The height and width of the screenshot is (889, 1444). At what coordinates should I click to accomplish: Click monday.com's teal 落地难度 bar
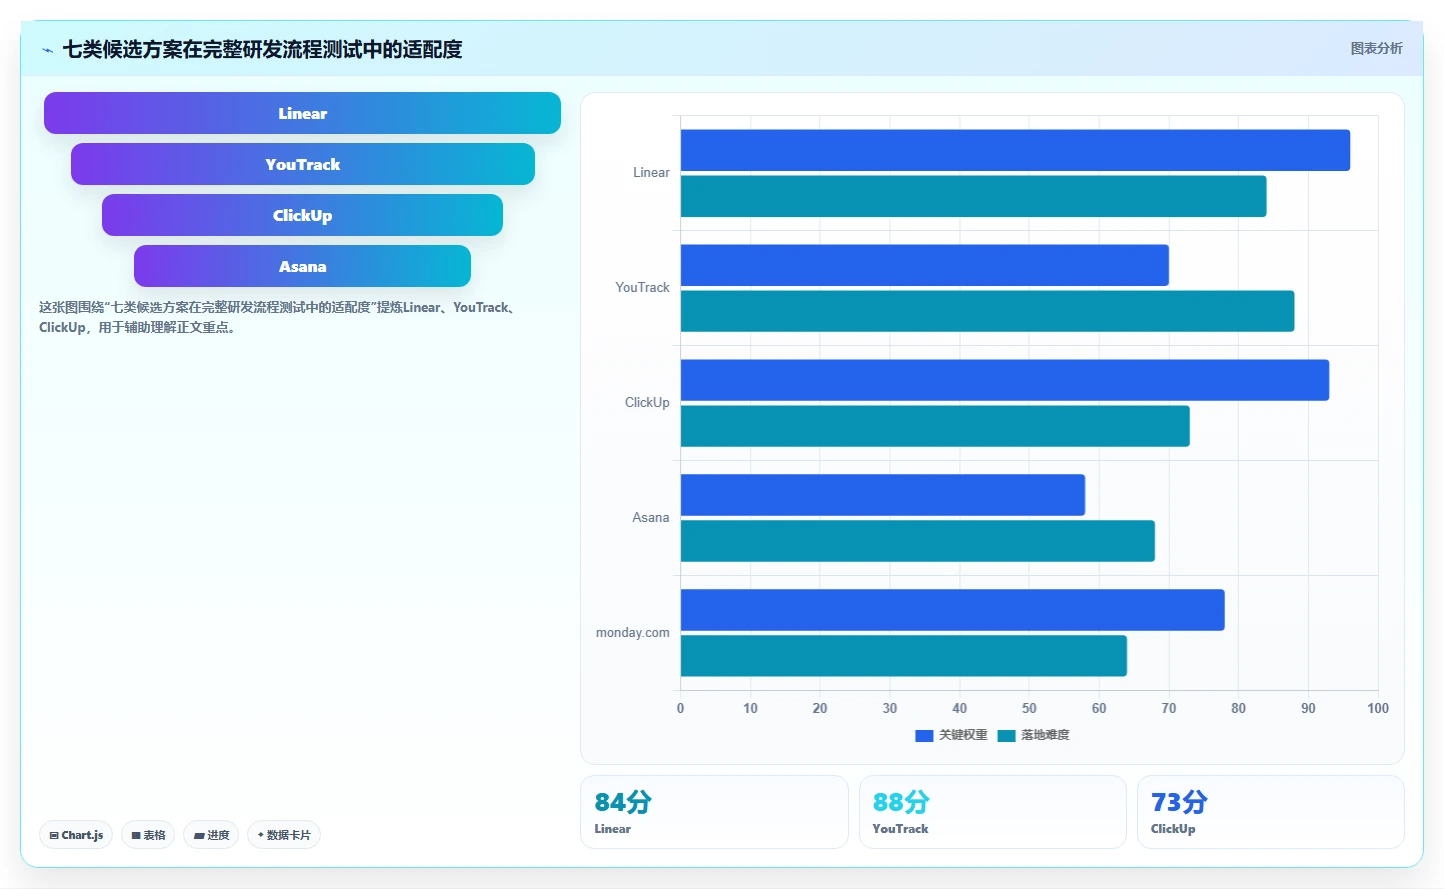click(904, 656)
